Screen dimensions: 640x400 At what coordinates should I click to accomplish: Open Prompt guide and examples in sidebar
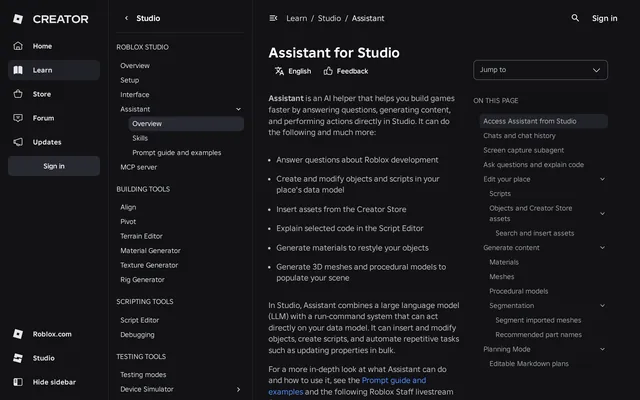(x=177, y=152)
